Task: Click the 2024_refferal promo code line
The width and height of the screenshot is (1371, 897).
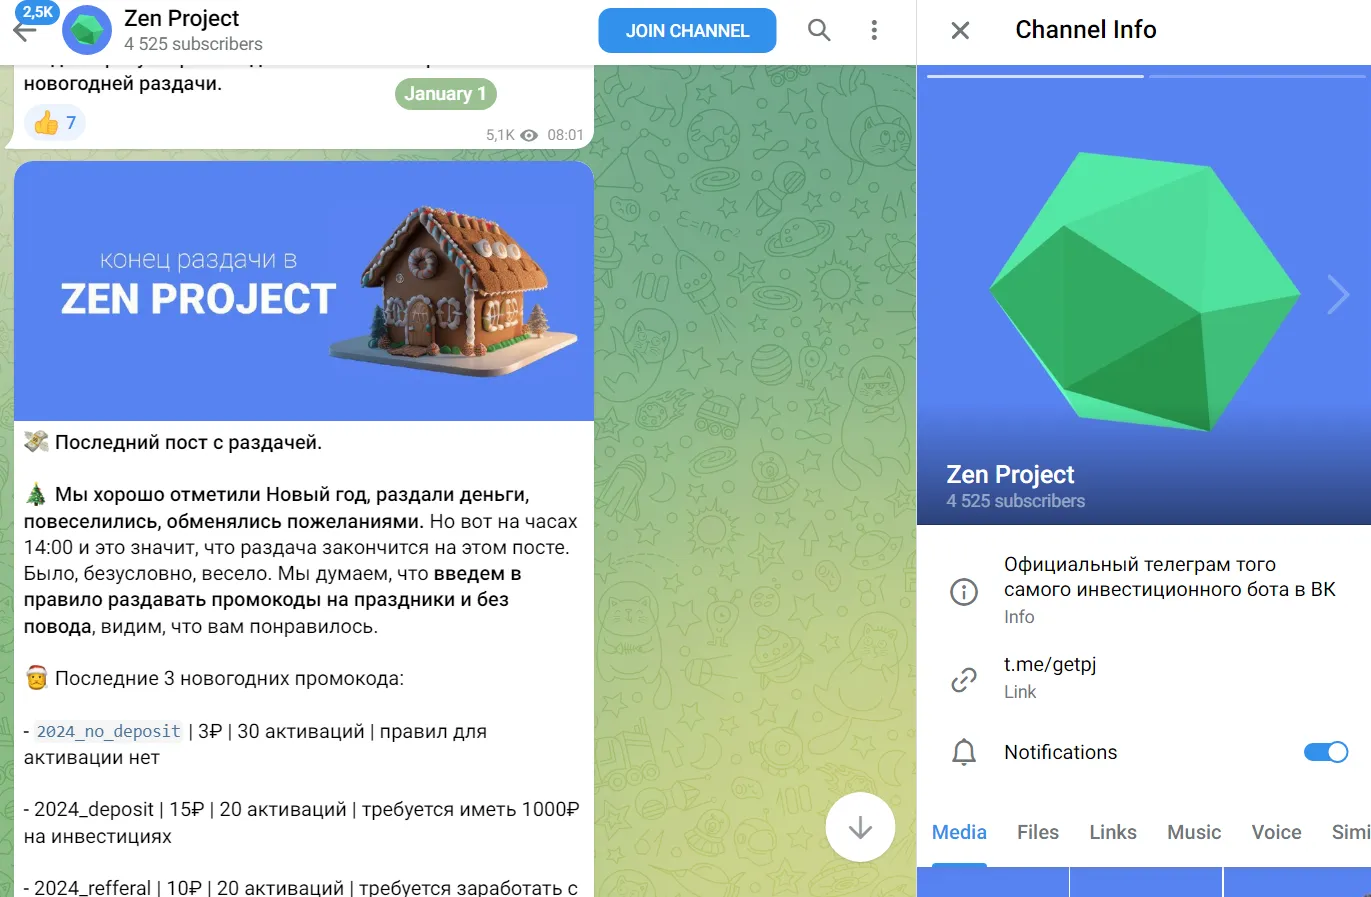Action: [x=301, y=887]
